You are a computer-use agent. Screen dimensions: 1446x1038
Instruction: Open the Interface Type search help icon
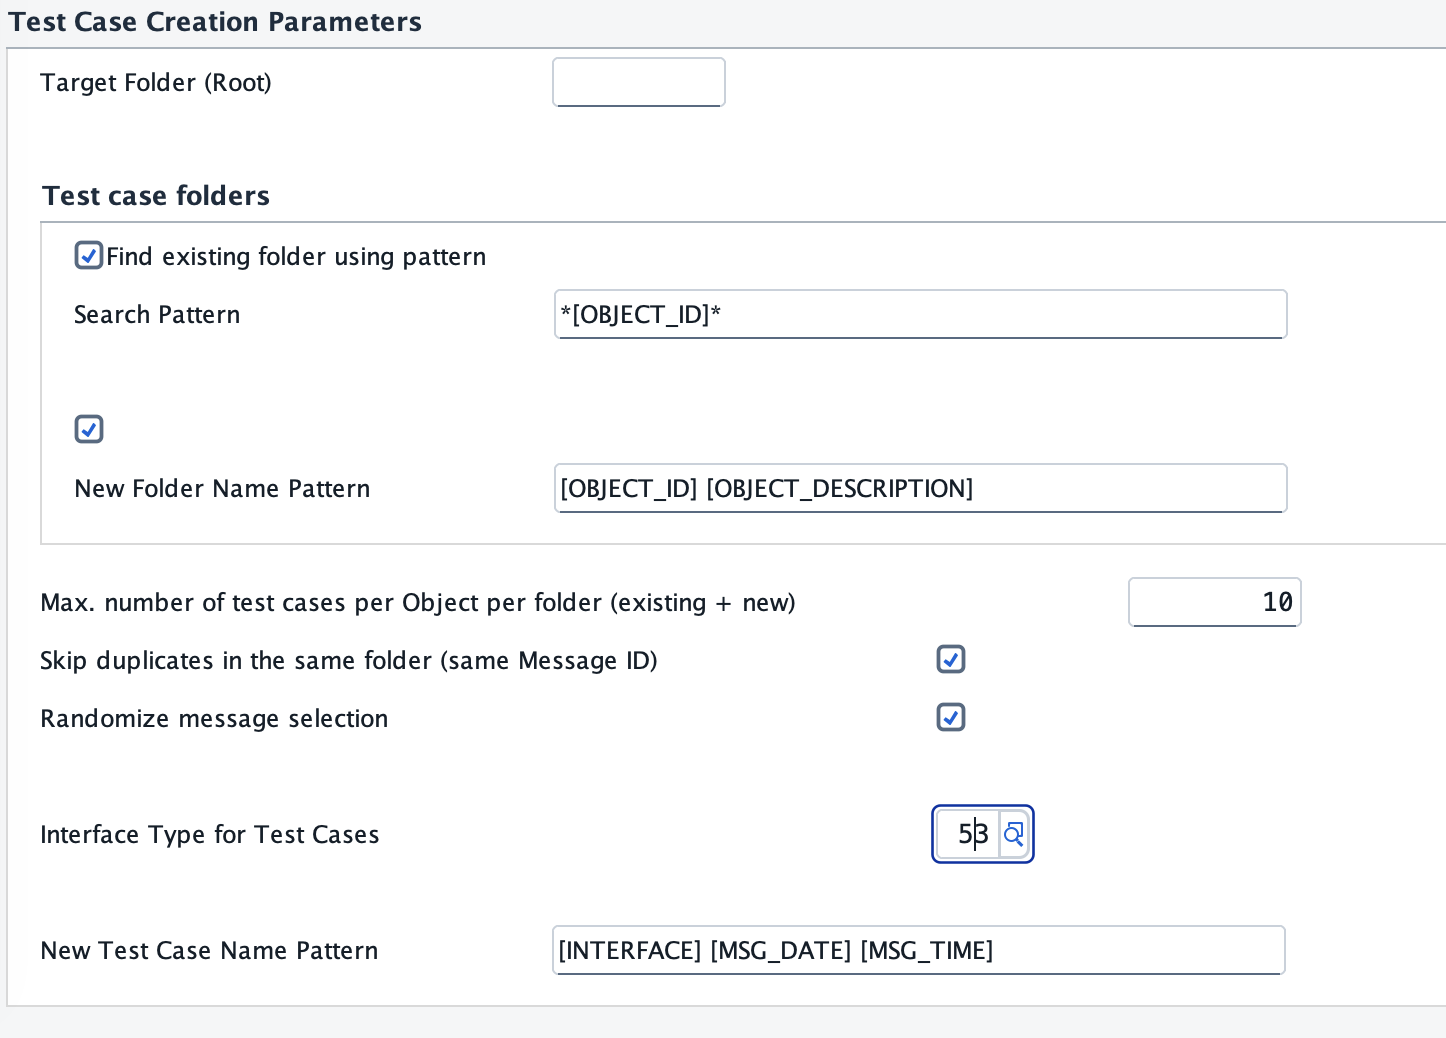click(x=1013, y=834)
